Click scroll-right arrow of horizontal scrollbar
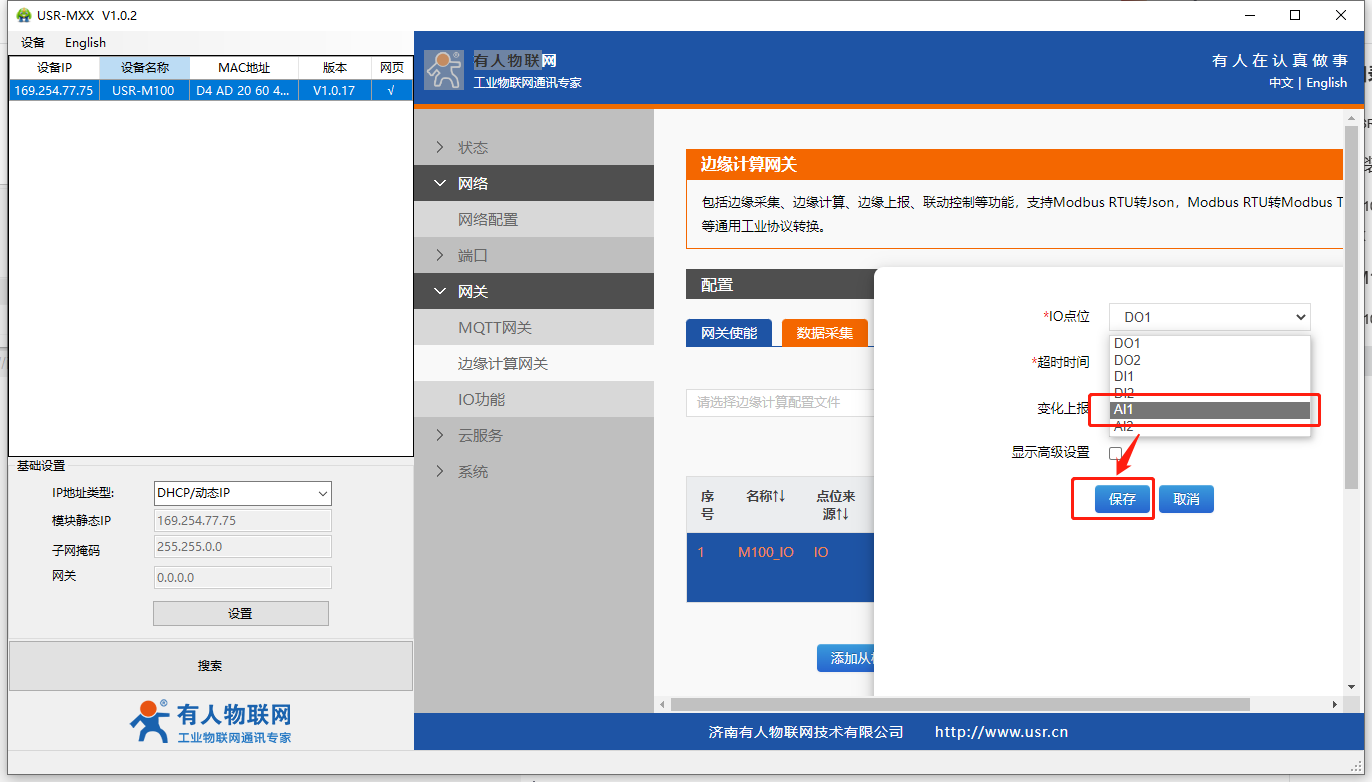This screenshot has width=1372, height=782. coord(1335,704)
